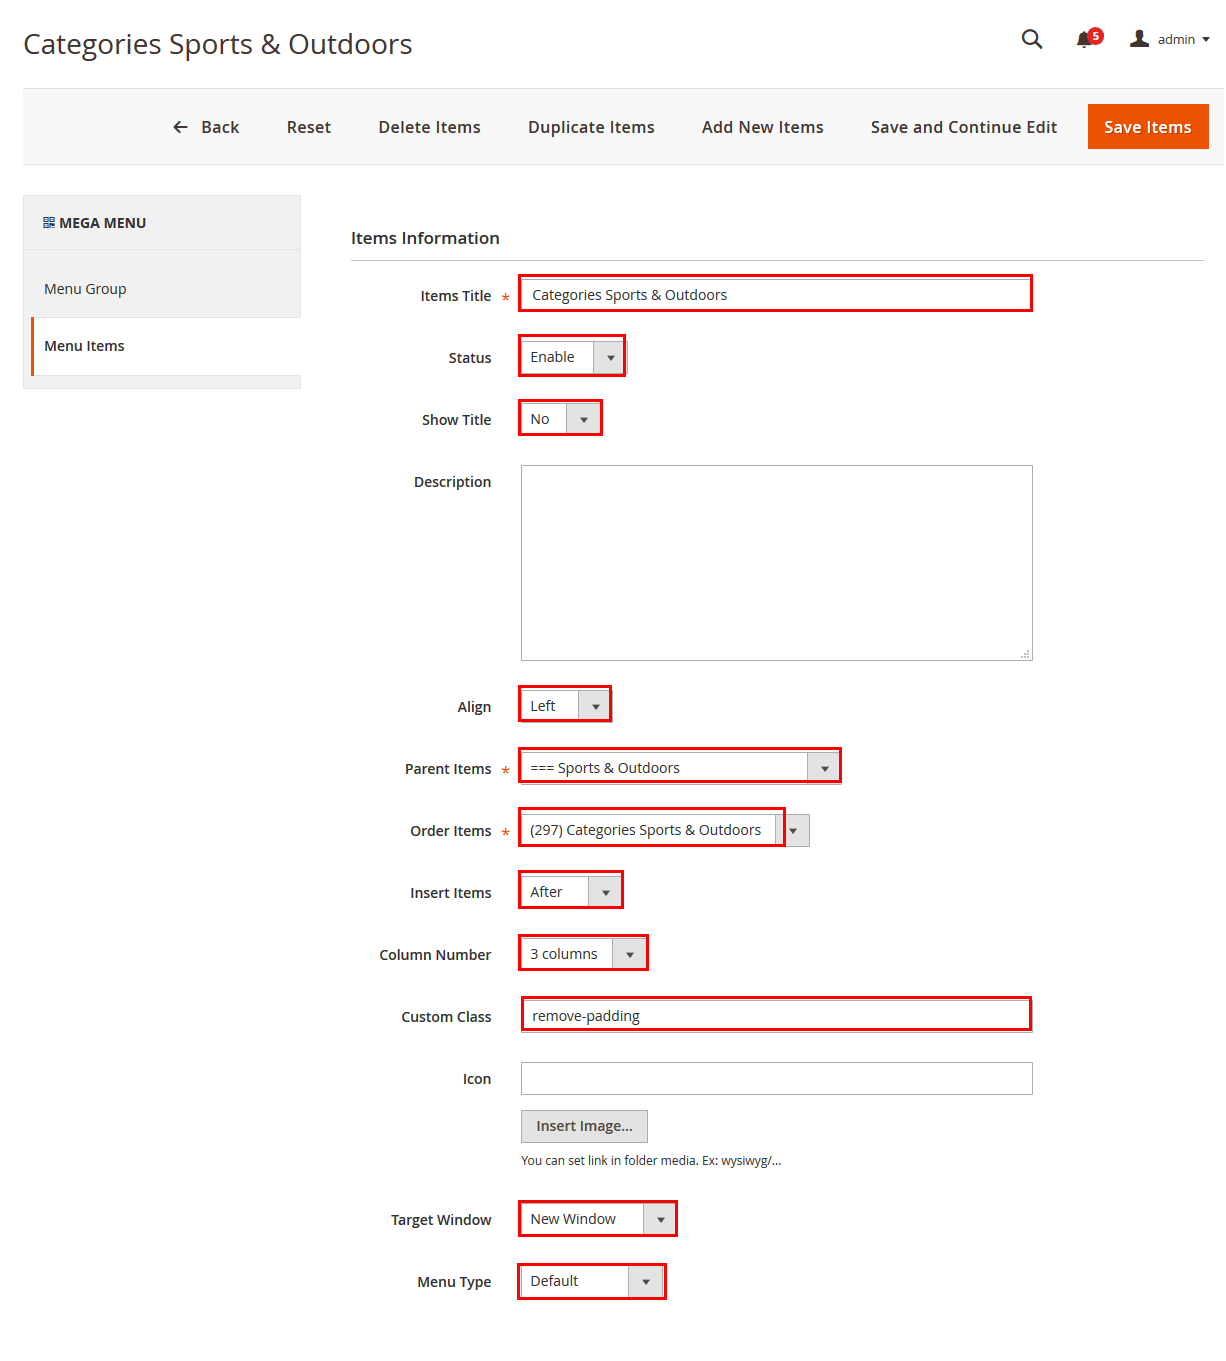Image resolution: width=1226 pixels, height=1361 pixels.
Task: Open the Menu Type dropdown
Action: point(593,1281)
